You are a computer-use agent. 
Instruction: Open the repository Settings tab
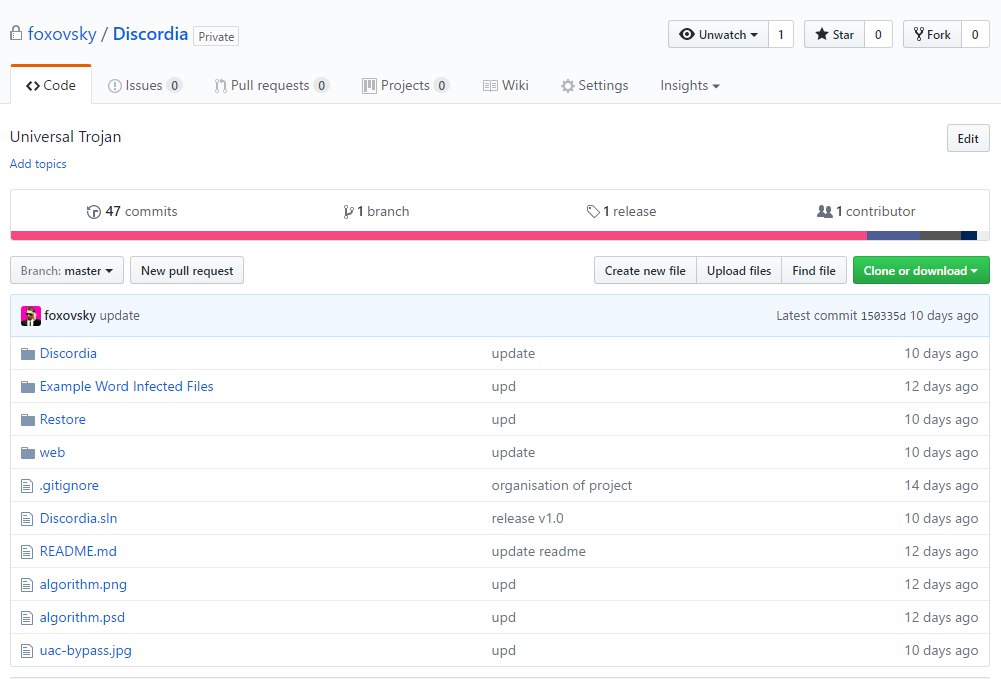[x=594, y=86]
